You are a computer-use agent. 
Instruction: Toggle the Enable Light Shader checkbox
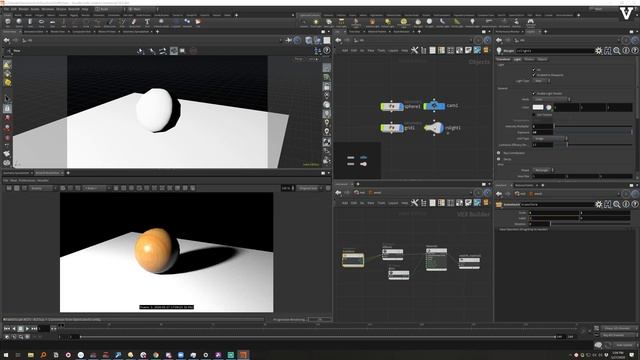[x=534, y=93]
